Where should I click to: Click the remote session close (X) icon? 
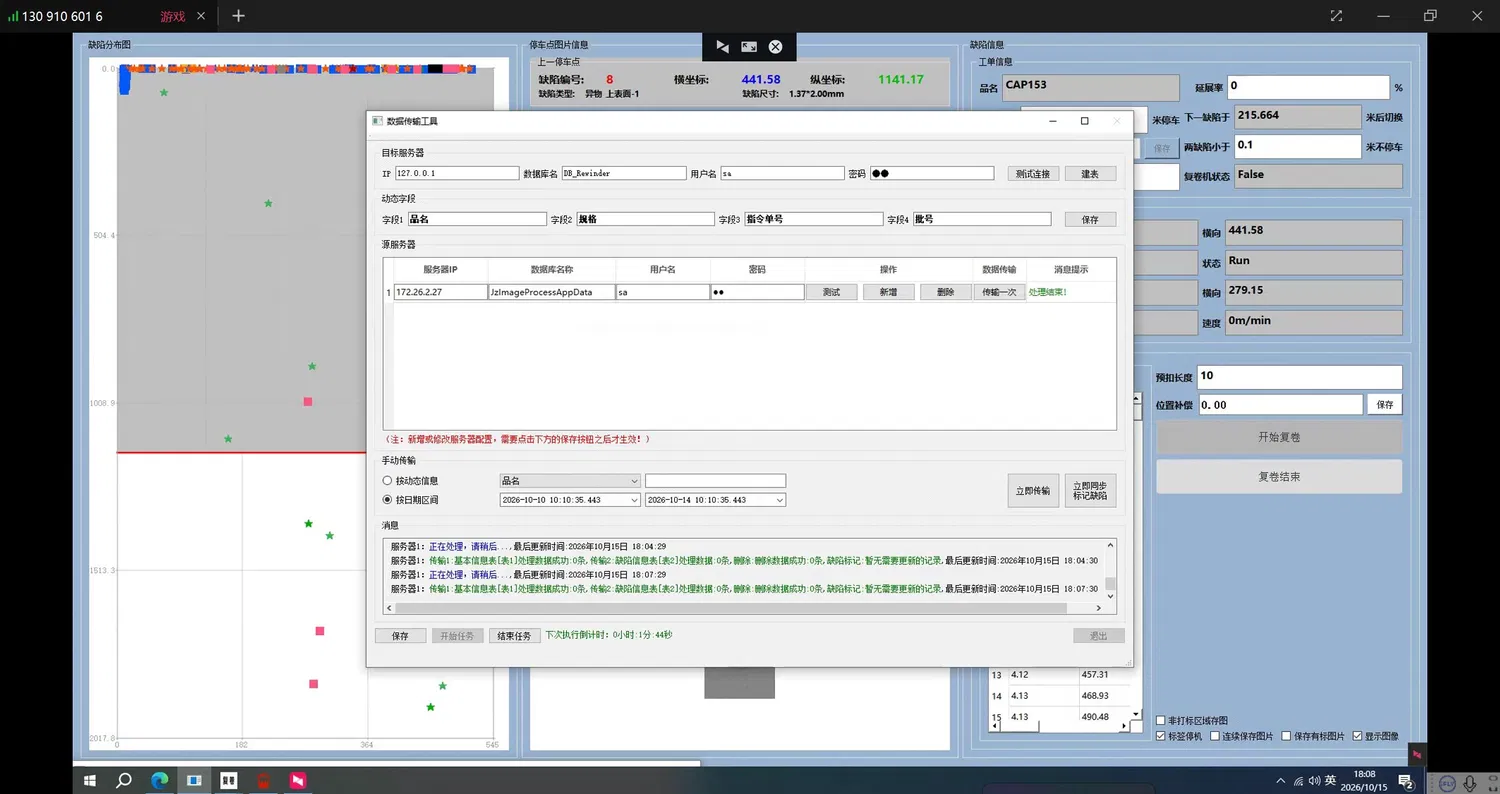775,47
